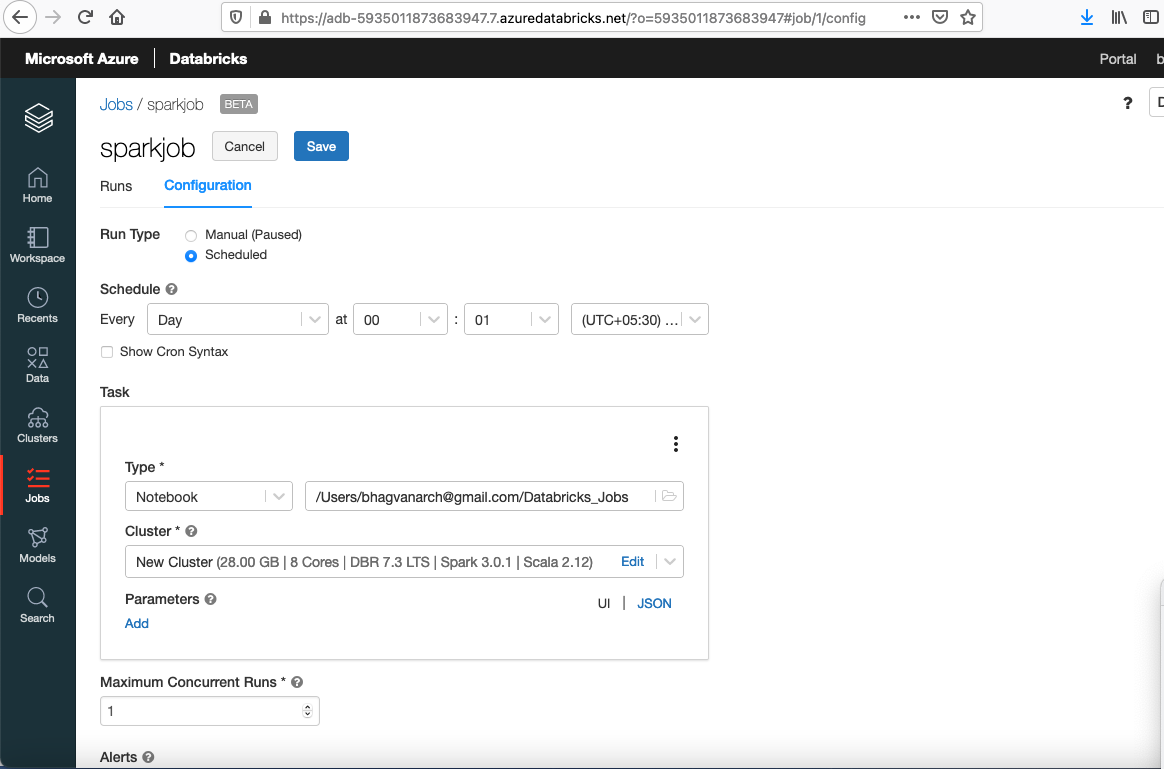Click the Microsoft Azure header text
This screenshot has width=1164, height=769.
point(82,59)
